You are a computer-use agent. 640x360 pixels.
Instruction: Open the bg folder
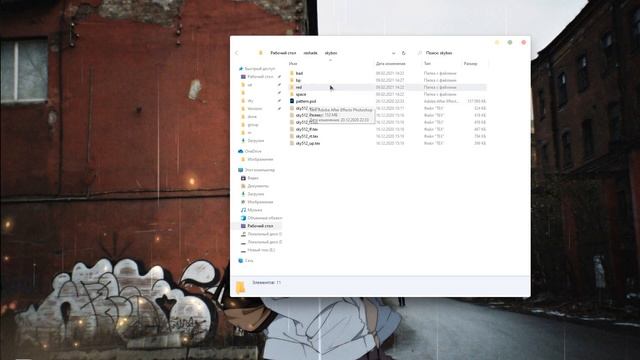tap(298, 80)
